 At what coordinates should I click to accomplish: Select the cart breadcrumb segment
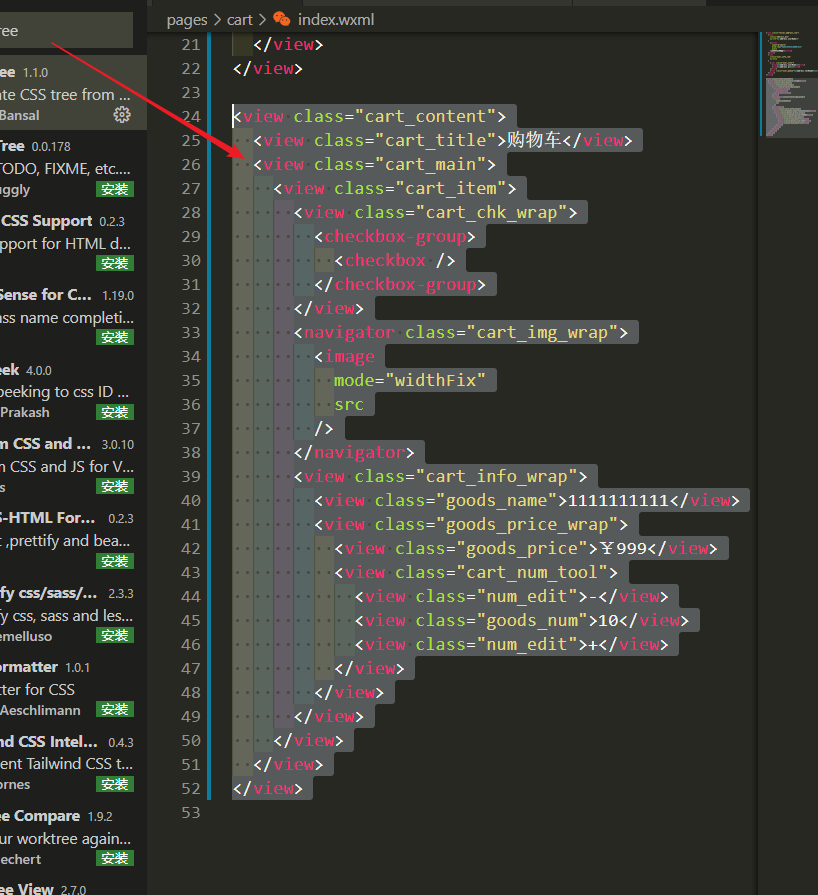click(239, 20)
